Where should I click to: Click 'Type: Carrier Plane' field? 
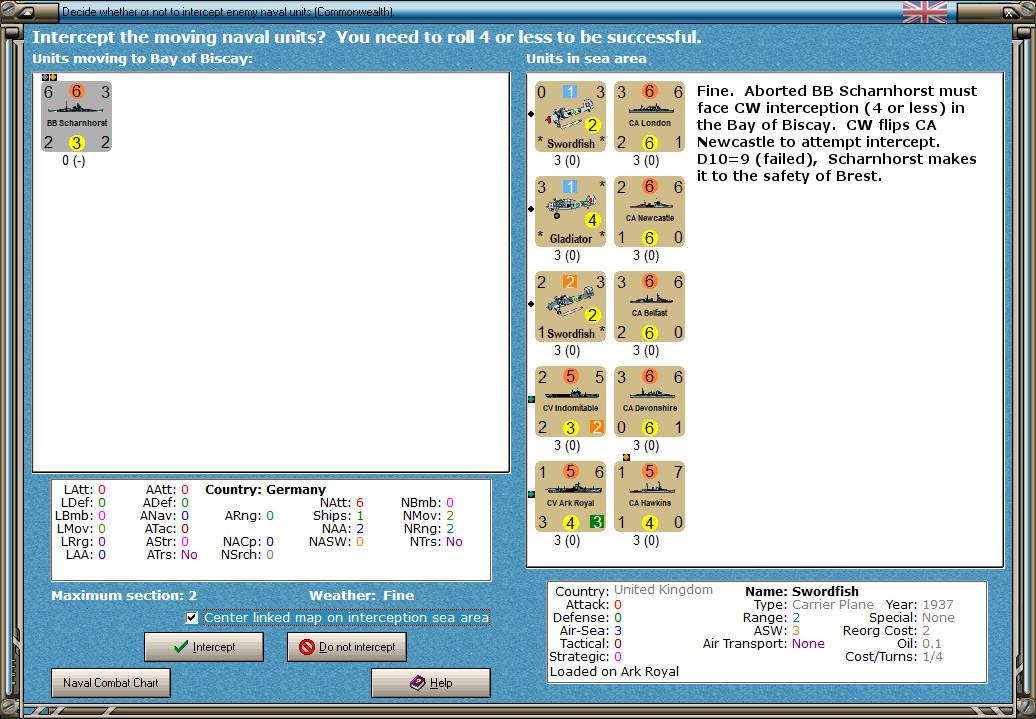click(813, 605)
